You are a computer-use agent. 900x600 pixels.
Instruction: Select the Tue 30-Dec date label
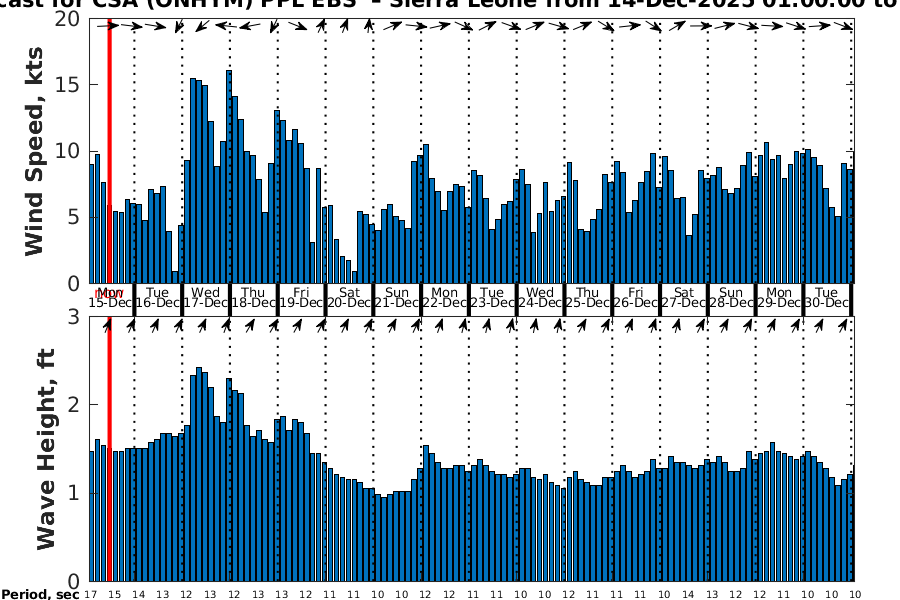point(826,297)
